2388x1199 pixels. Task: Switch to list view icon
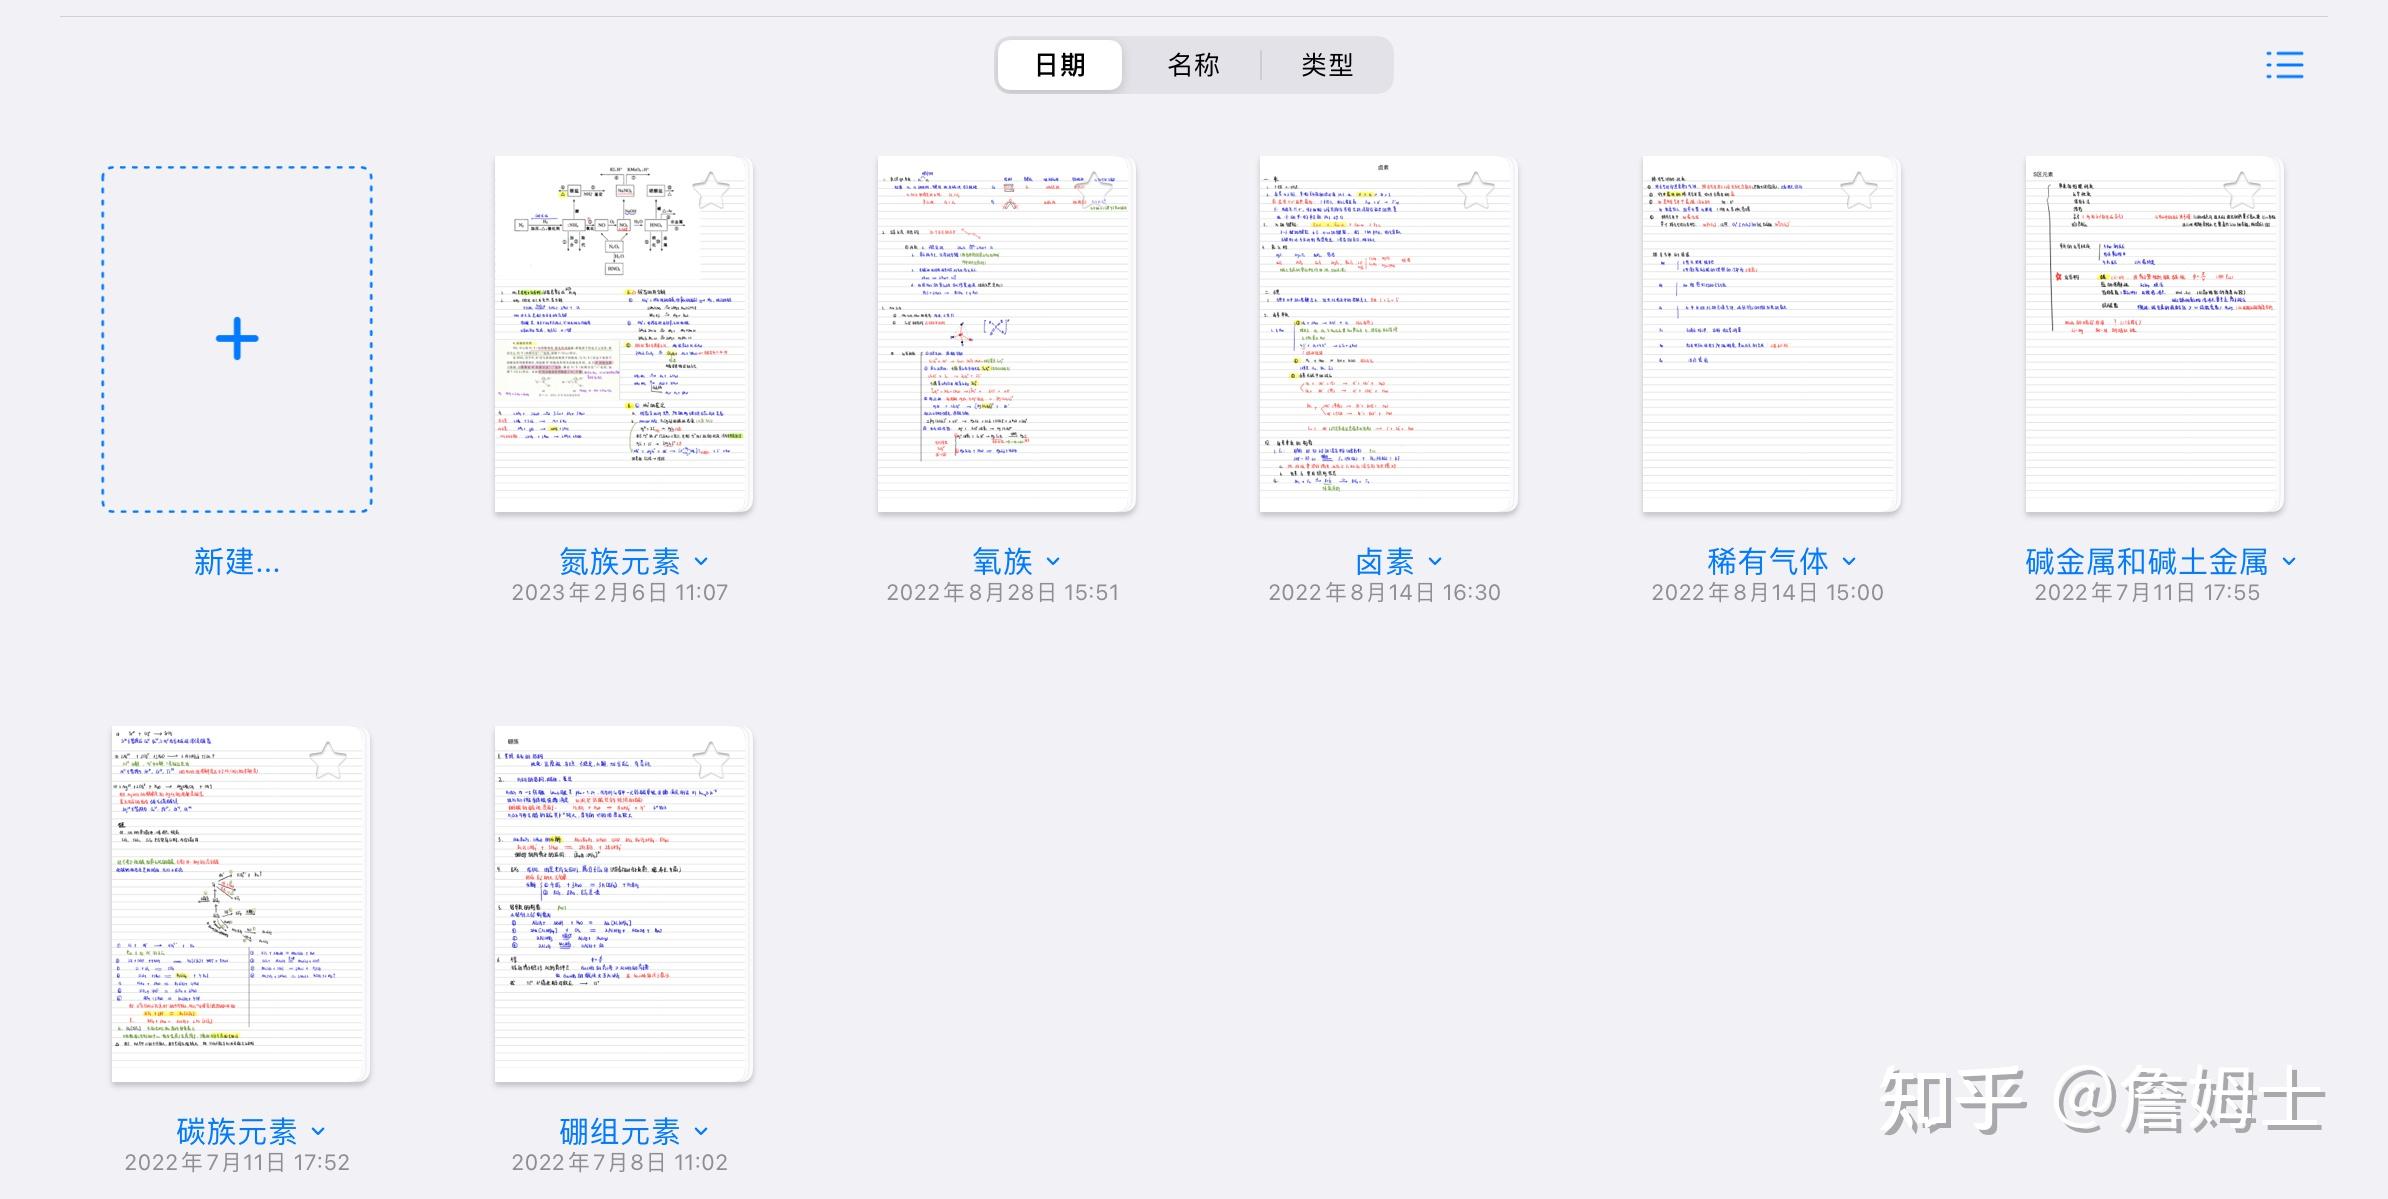click(2284, 65)
